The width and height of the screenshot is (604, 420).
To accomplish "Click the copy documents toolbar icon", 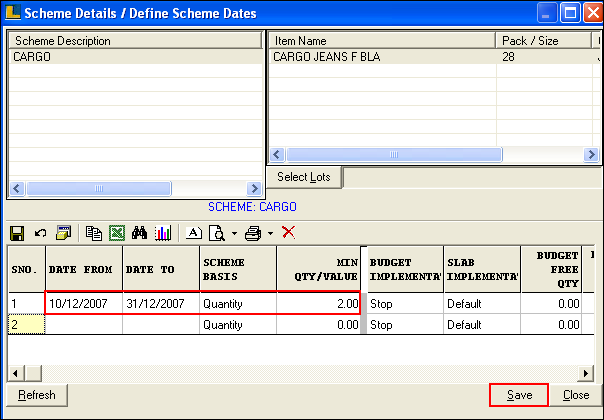I will [x=94, y=234].
